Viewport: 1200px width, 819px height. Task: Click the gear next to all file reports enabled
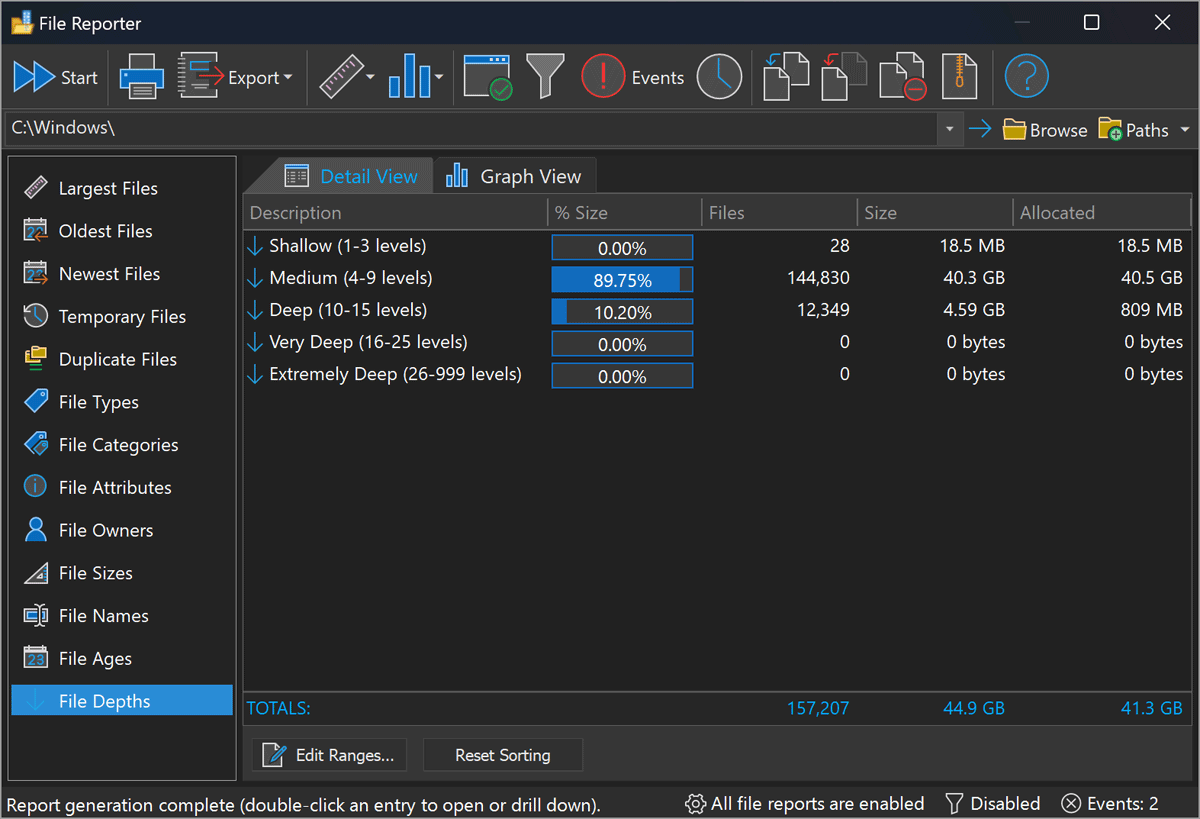[x=694, y=803]
